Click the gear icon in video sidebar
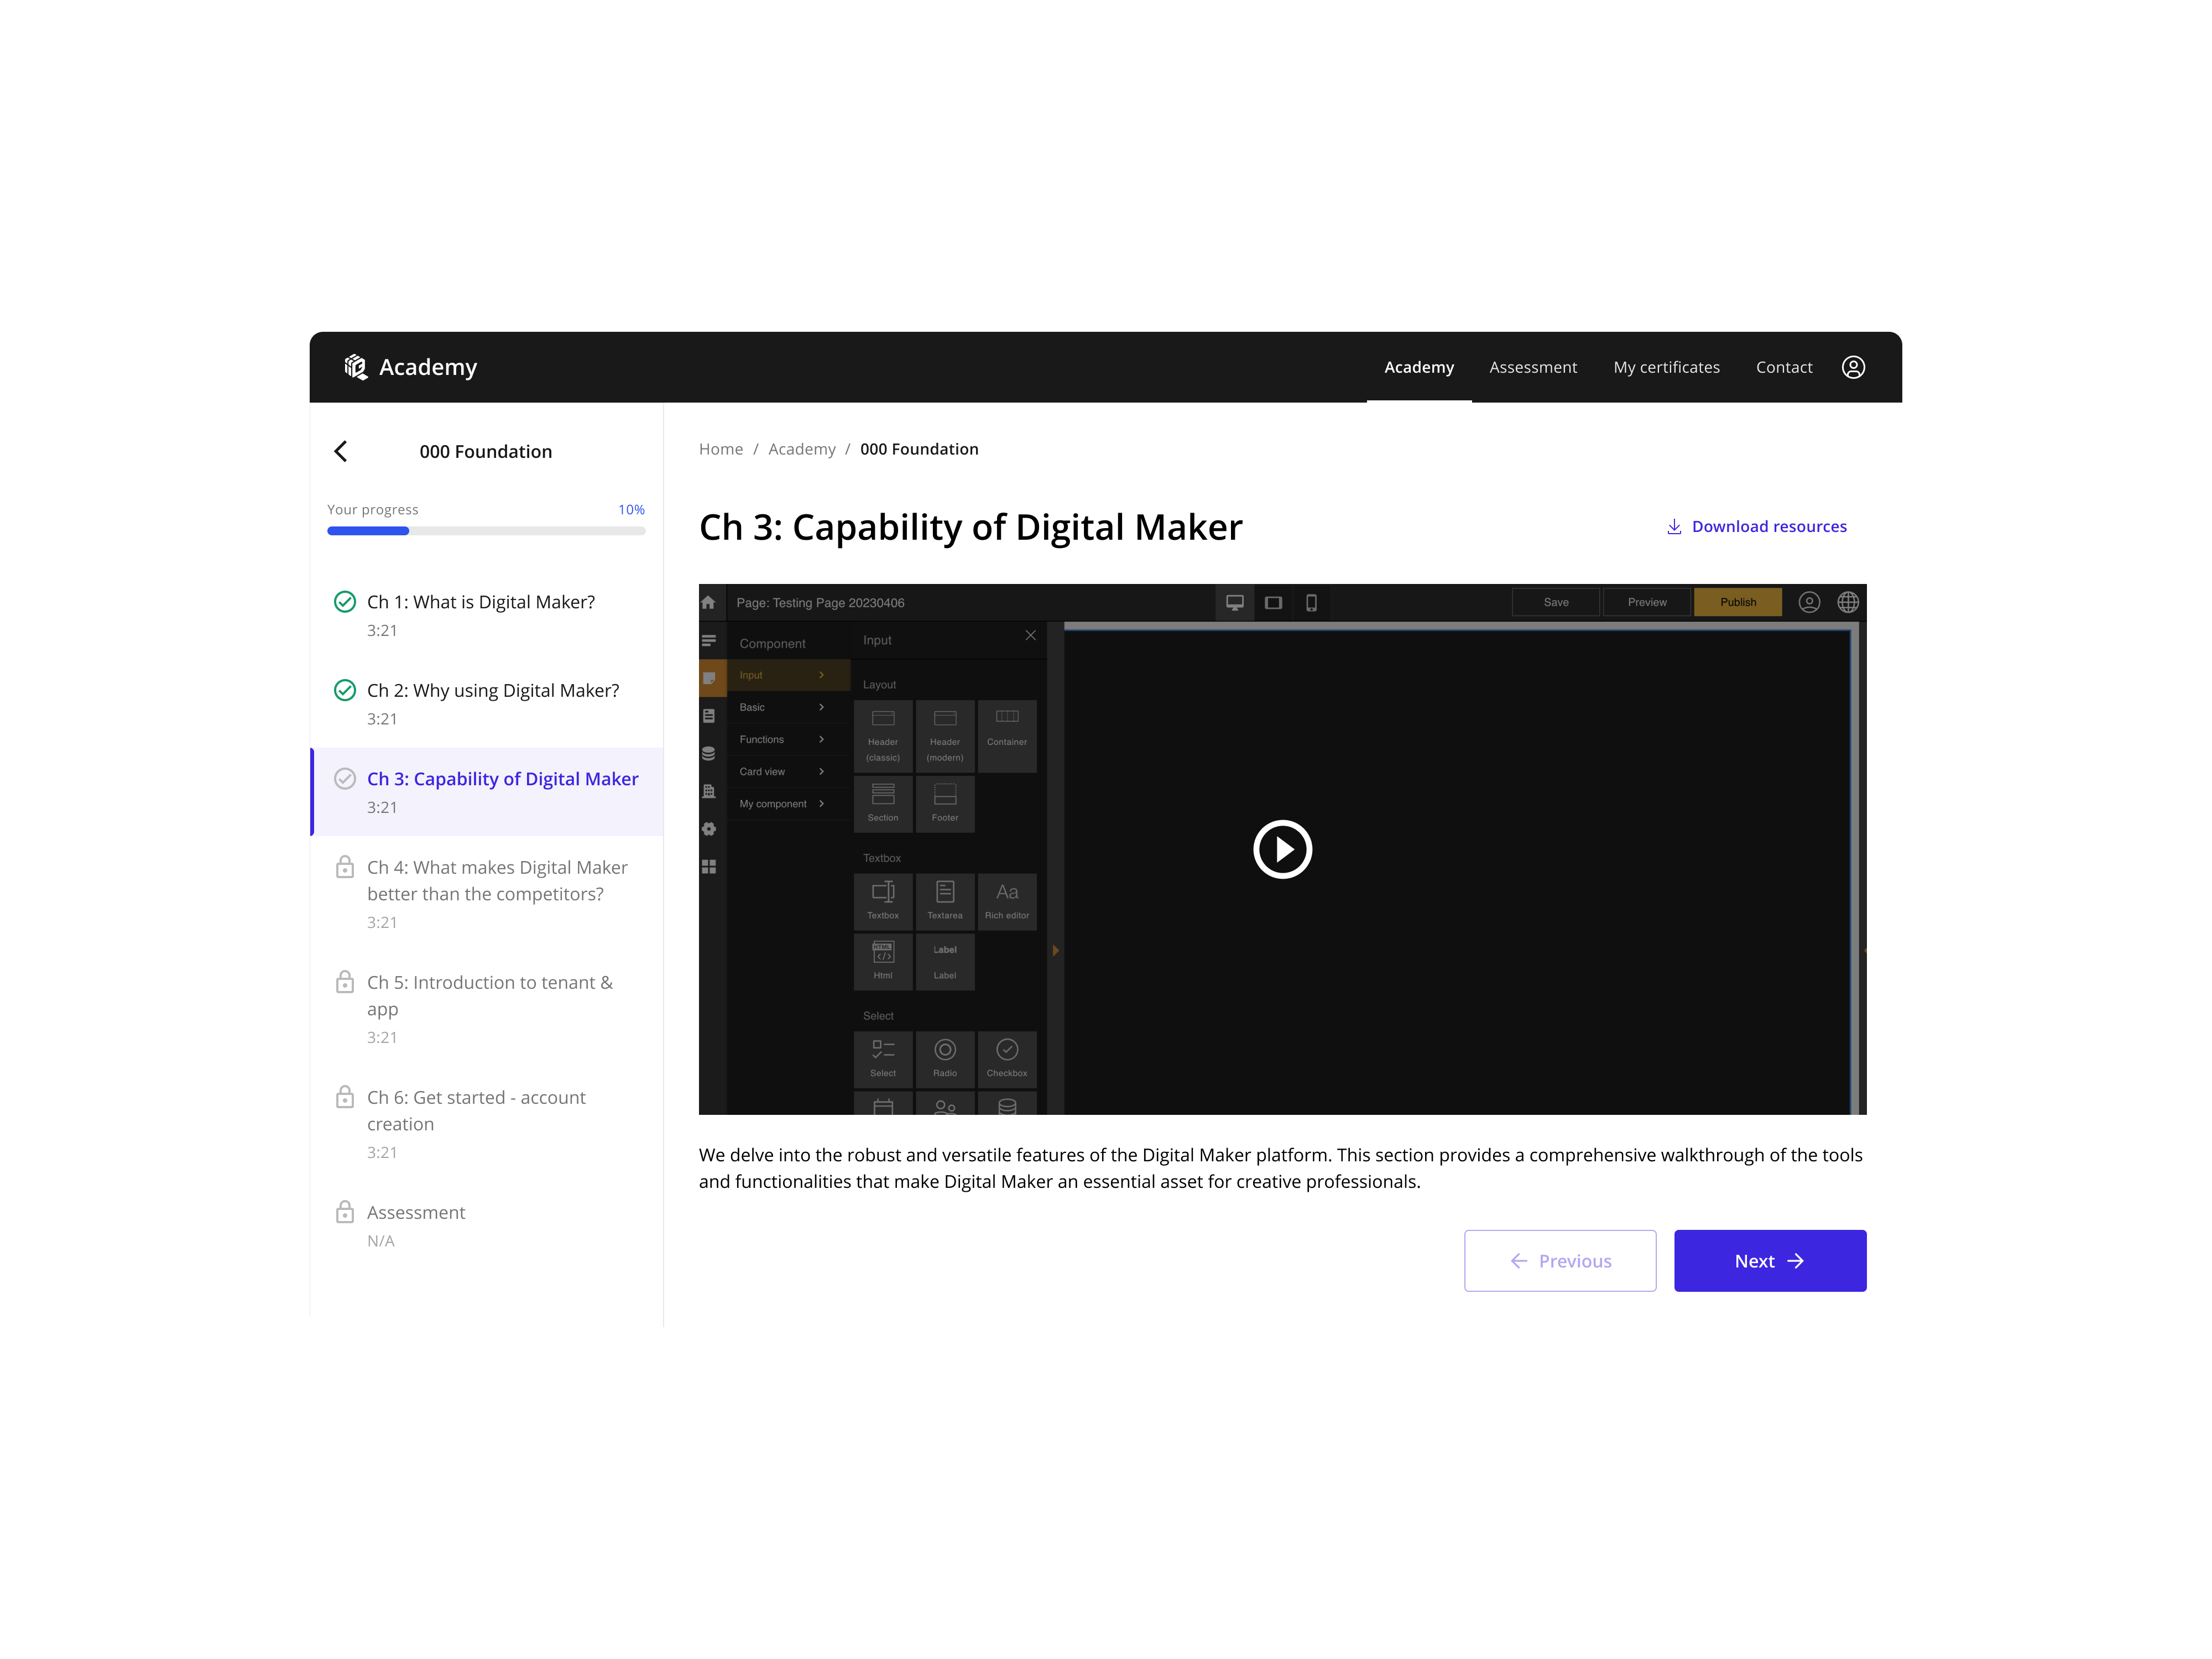This screenshot has width=2212, height=1659. [709, 829]
